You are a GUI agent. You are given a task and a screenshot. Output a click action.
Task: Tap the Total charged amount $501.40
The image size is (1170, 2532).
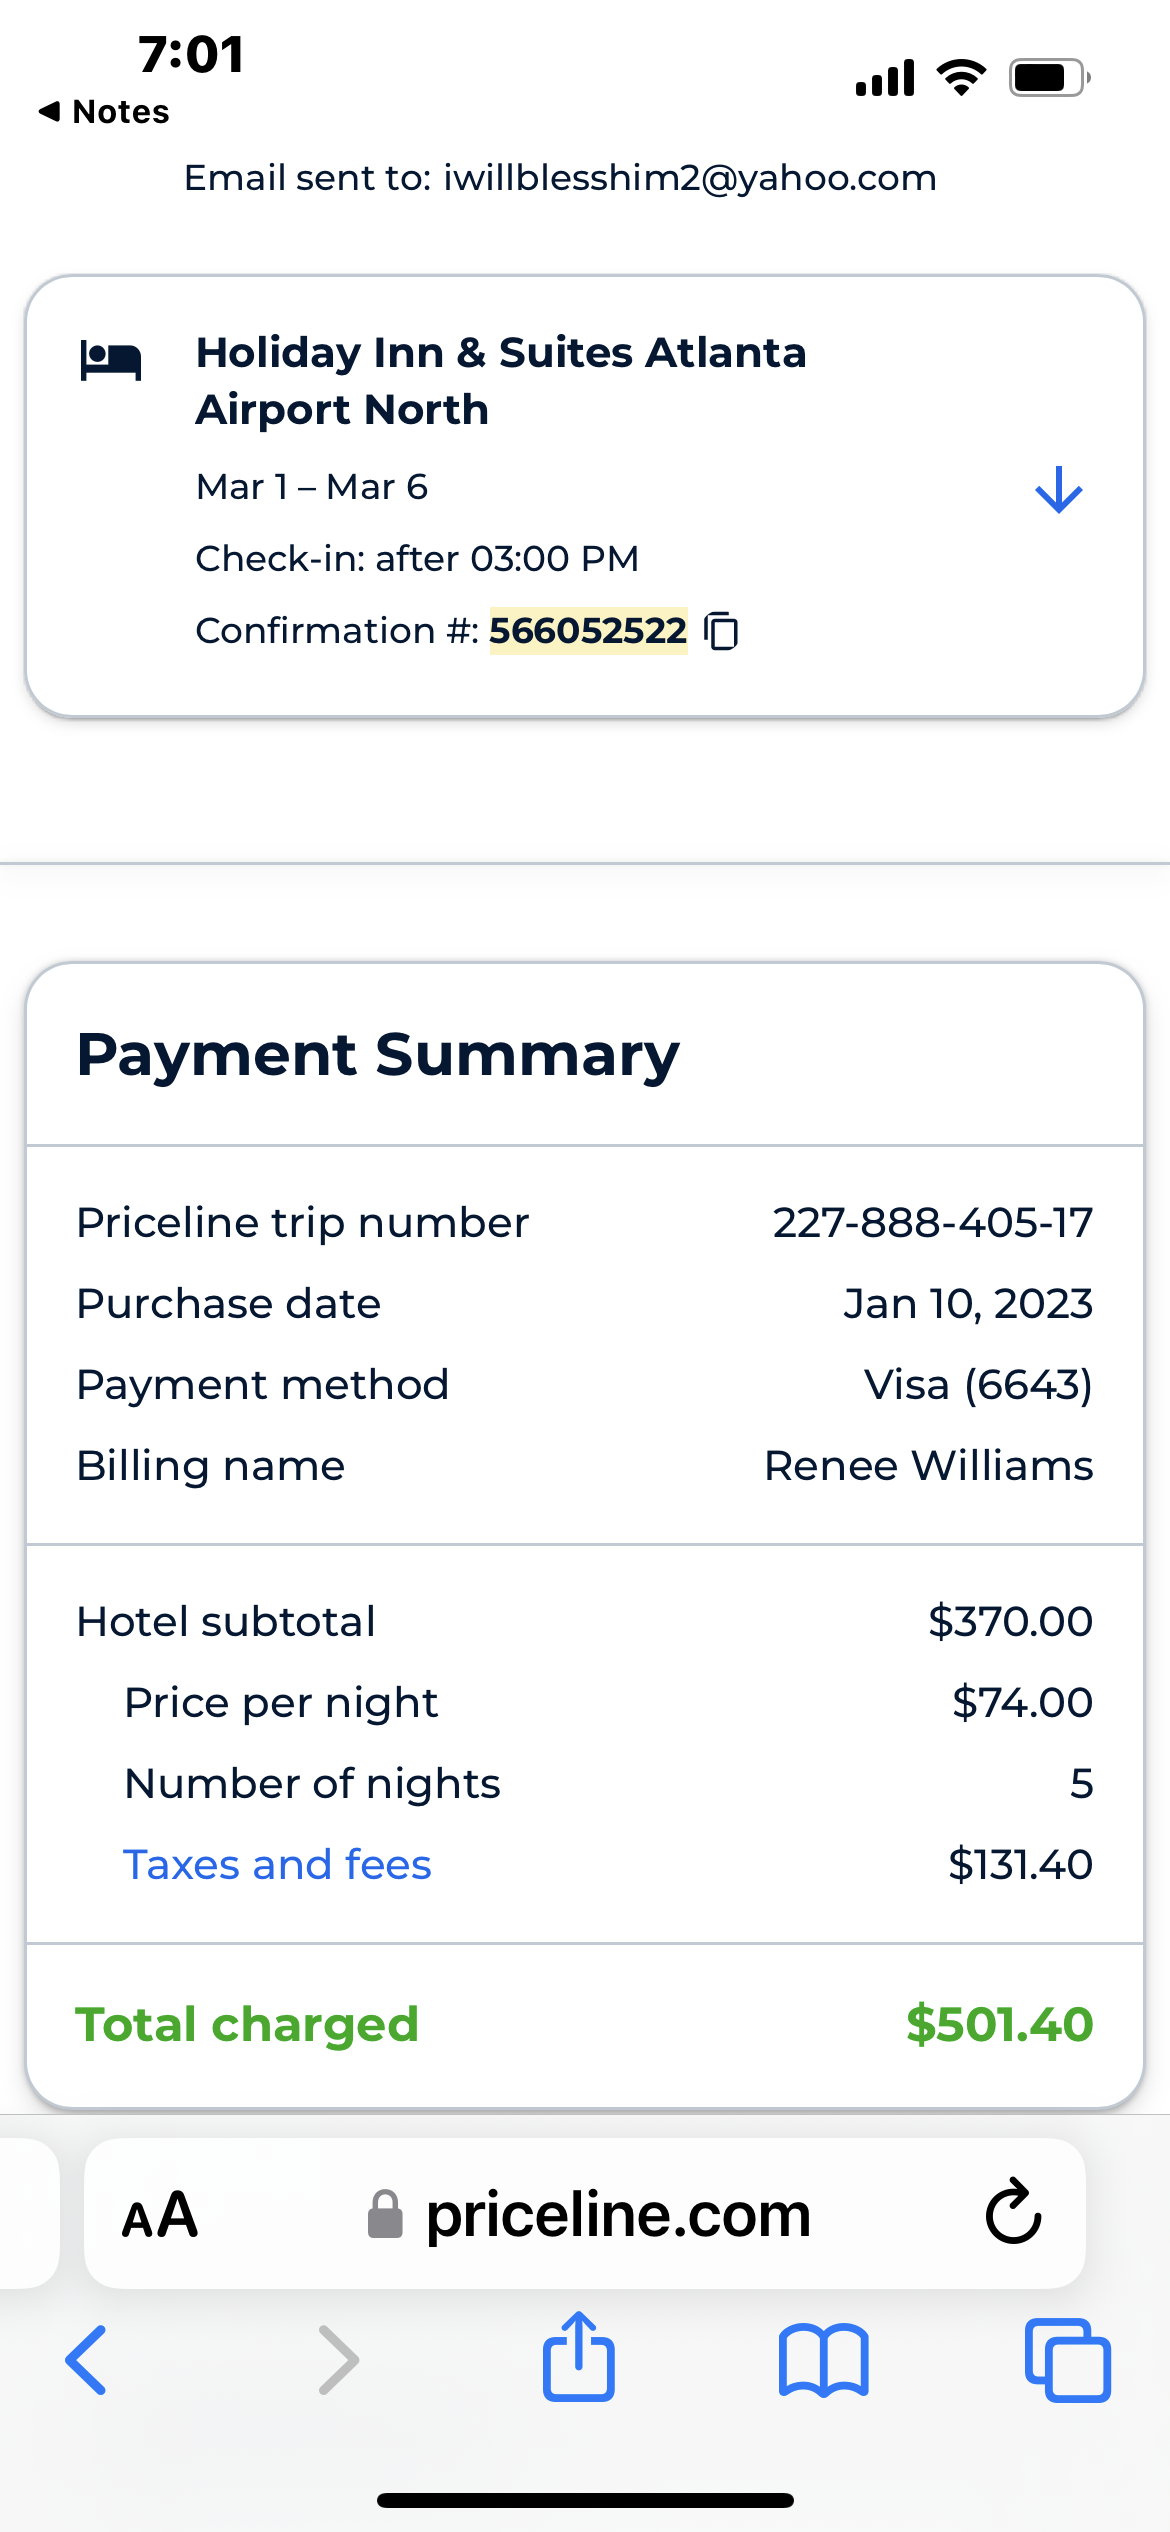click(999, 2025)
